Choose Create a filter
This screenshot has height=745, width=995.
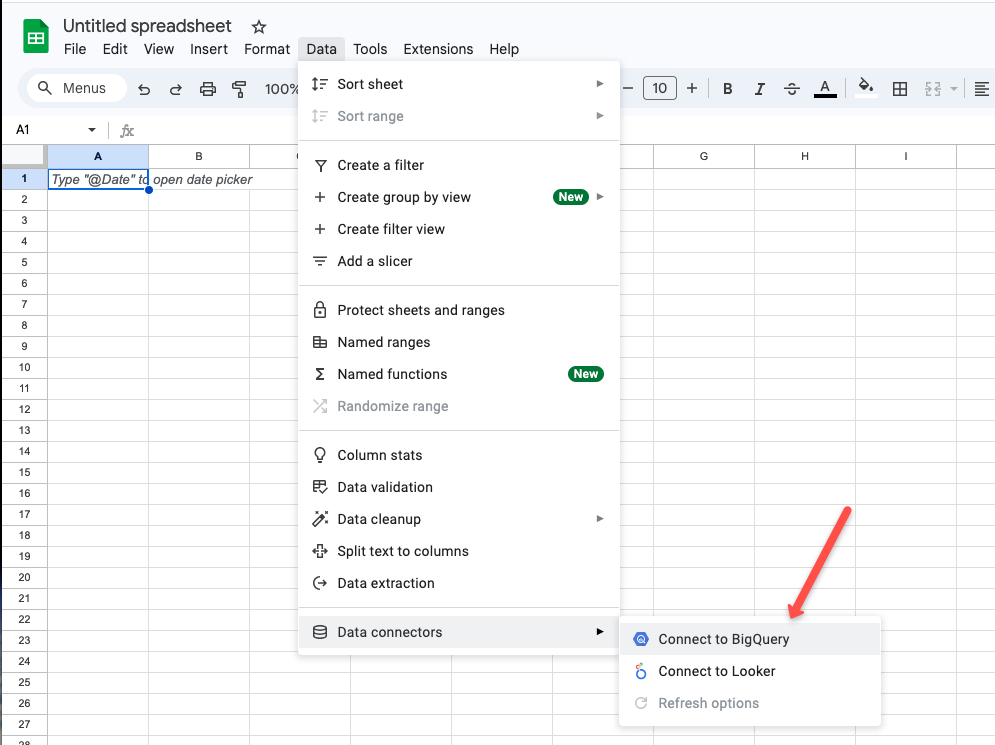click(459, 166)
